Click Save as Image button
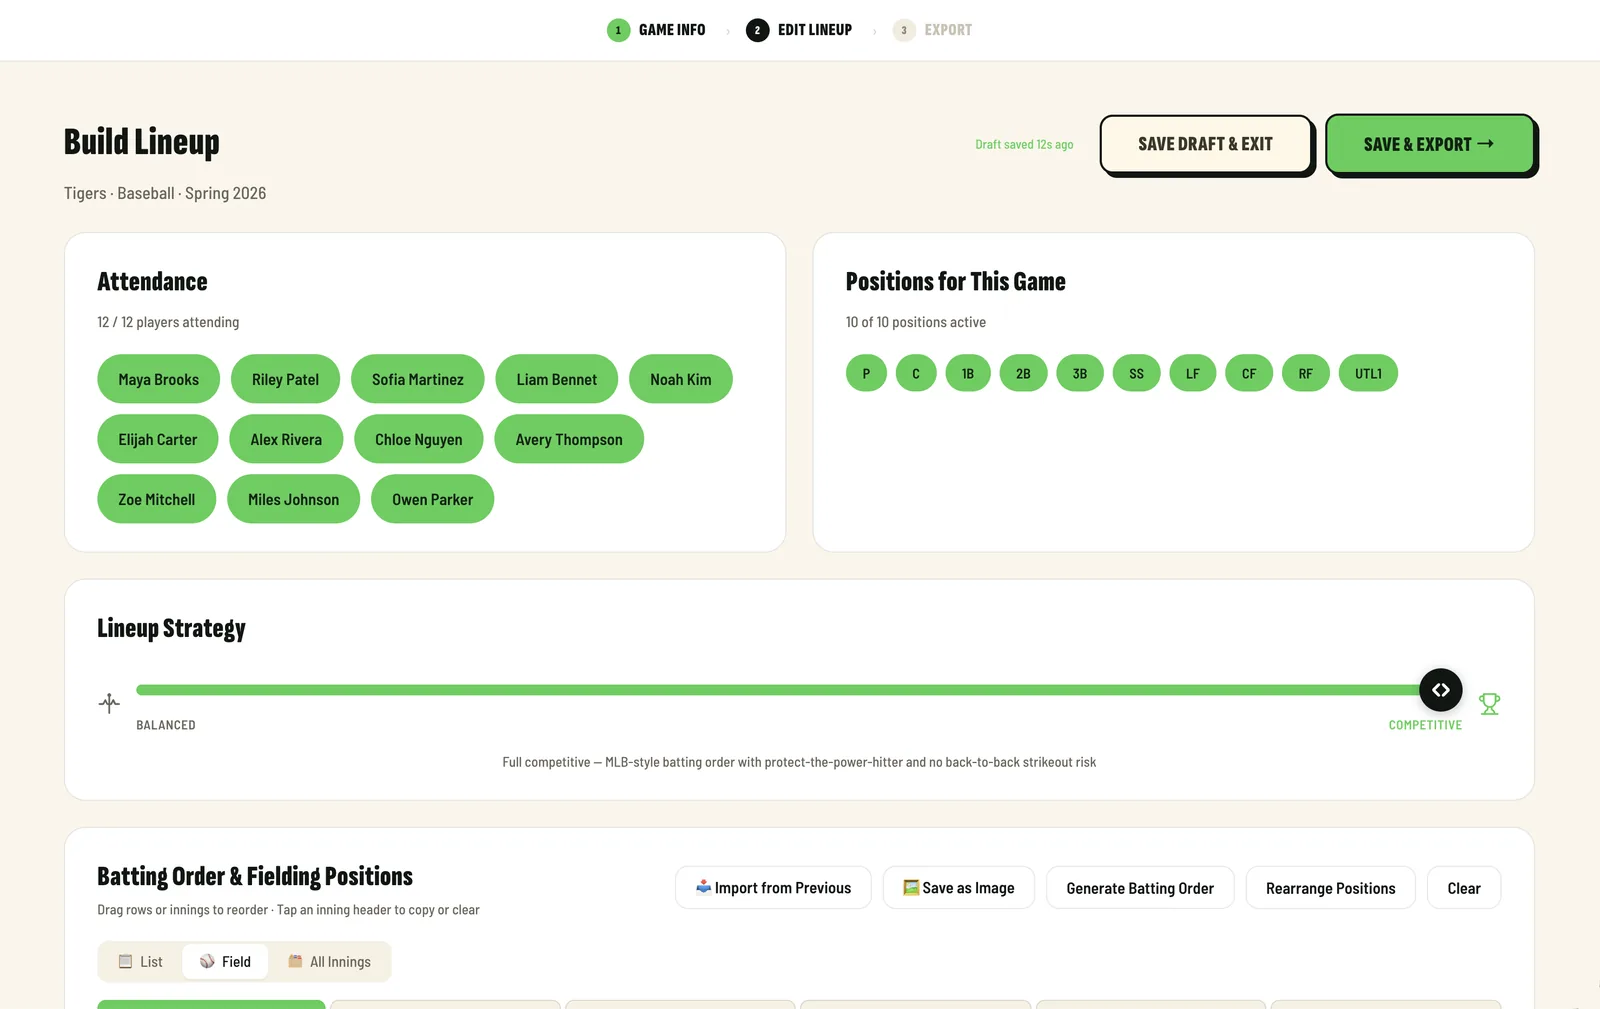This screenshot has width=1600, height=1009. (x=958, y=887)
